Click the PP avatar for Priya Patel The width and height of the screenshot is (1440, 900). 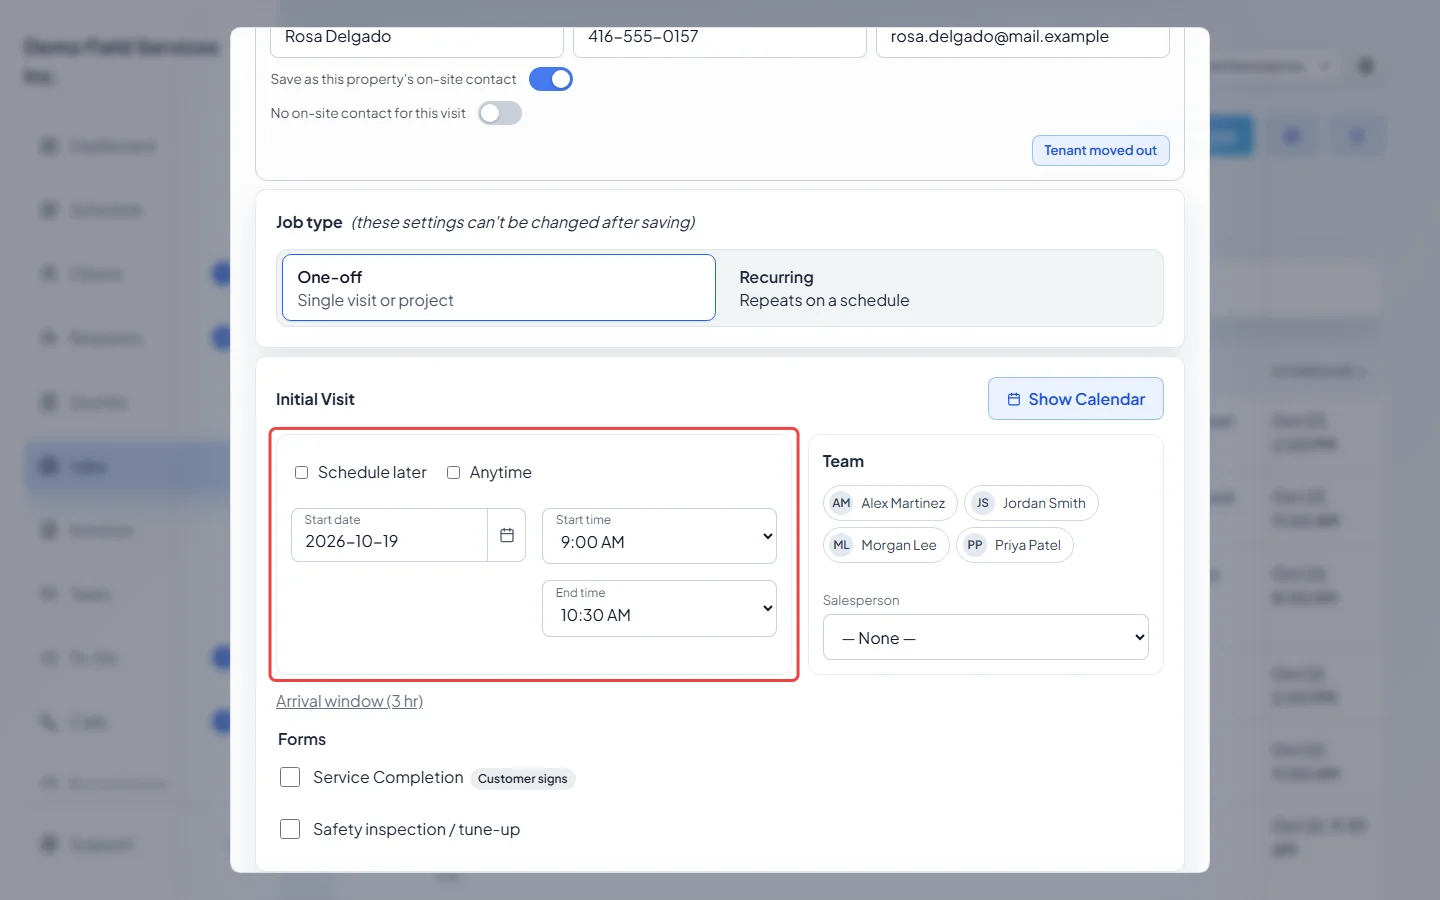975,545
